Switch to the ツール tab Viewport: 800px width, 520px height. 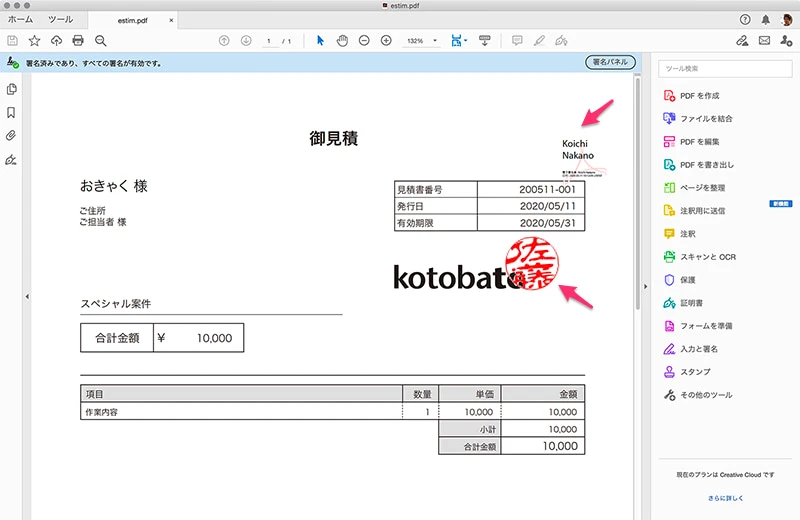tap(60, 19)
